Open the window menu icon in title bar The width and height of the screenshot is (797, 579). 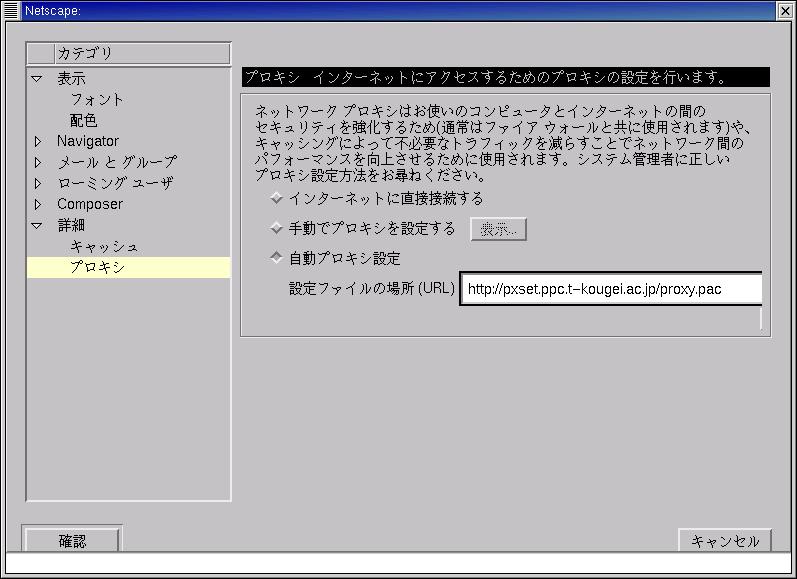point(10,10)
